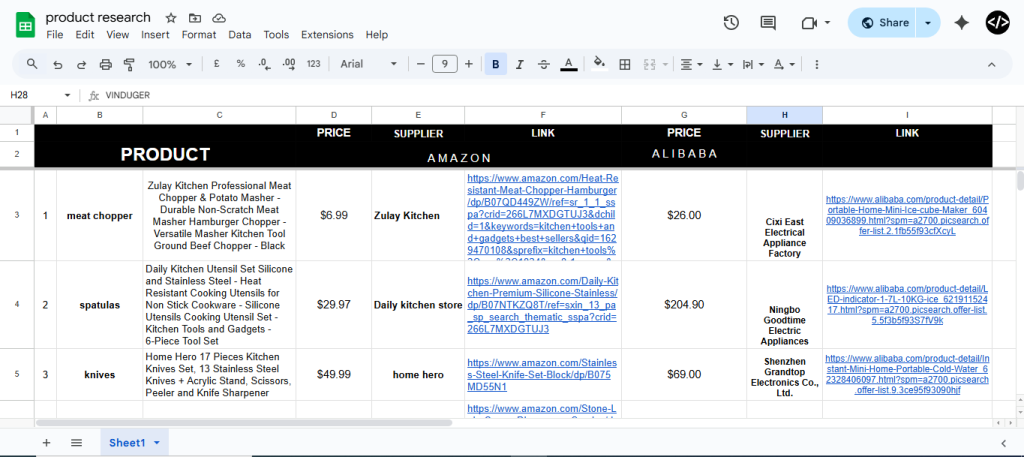Start a Meet call camera icon
The height and width of the screenshot is (457, 1024).
[809, 23]
